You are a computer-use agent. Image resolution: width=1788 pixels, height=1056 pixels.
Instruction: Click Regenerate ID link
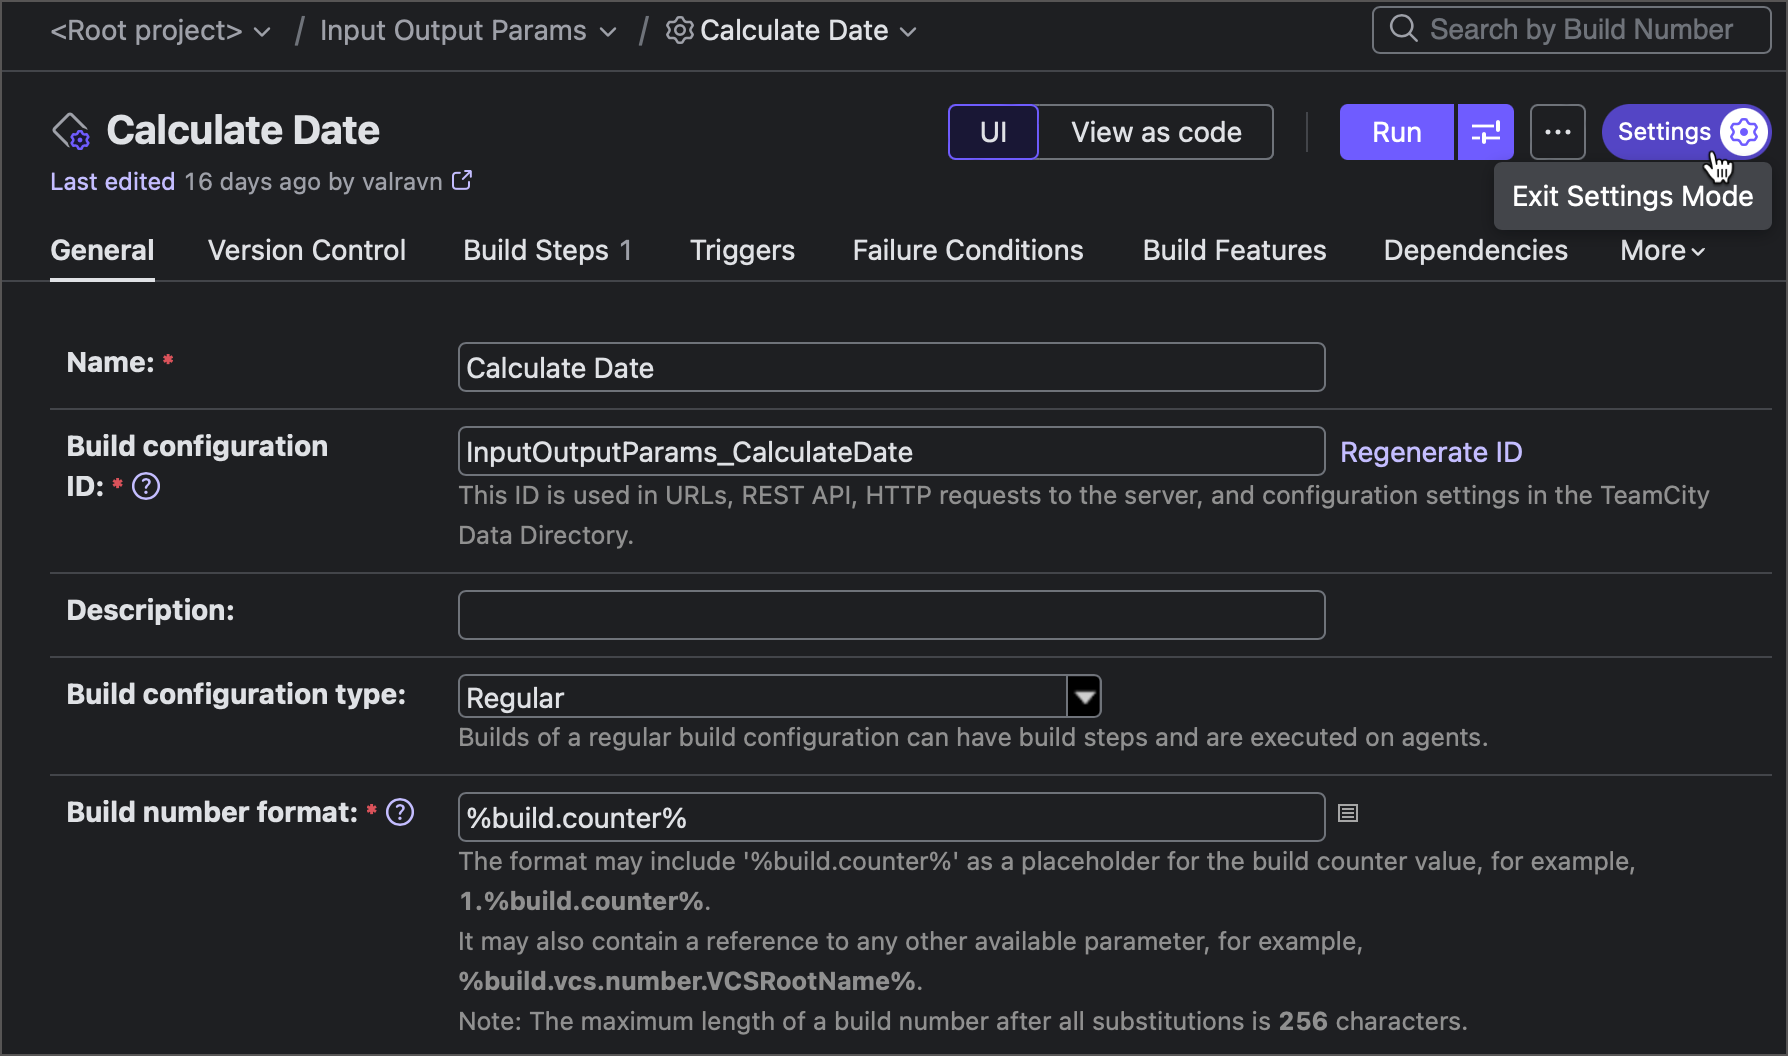(1431, 451)
